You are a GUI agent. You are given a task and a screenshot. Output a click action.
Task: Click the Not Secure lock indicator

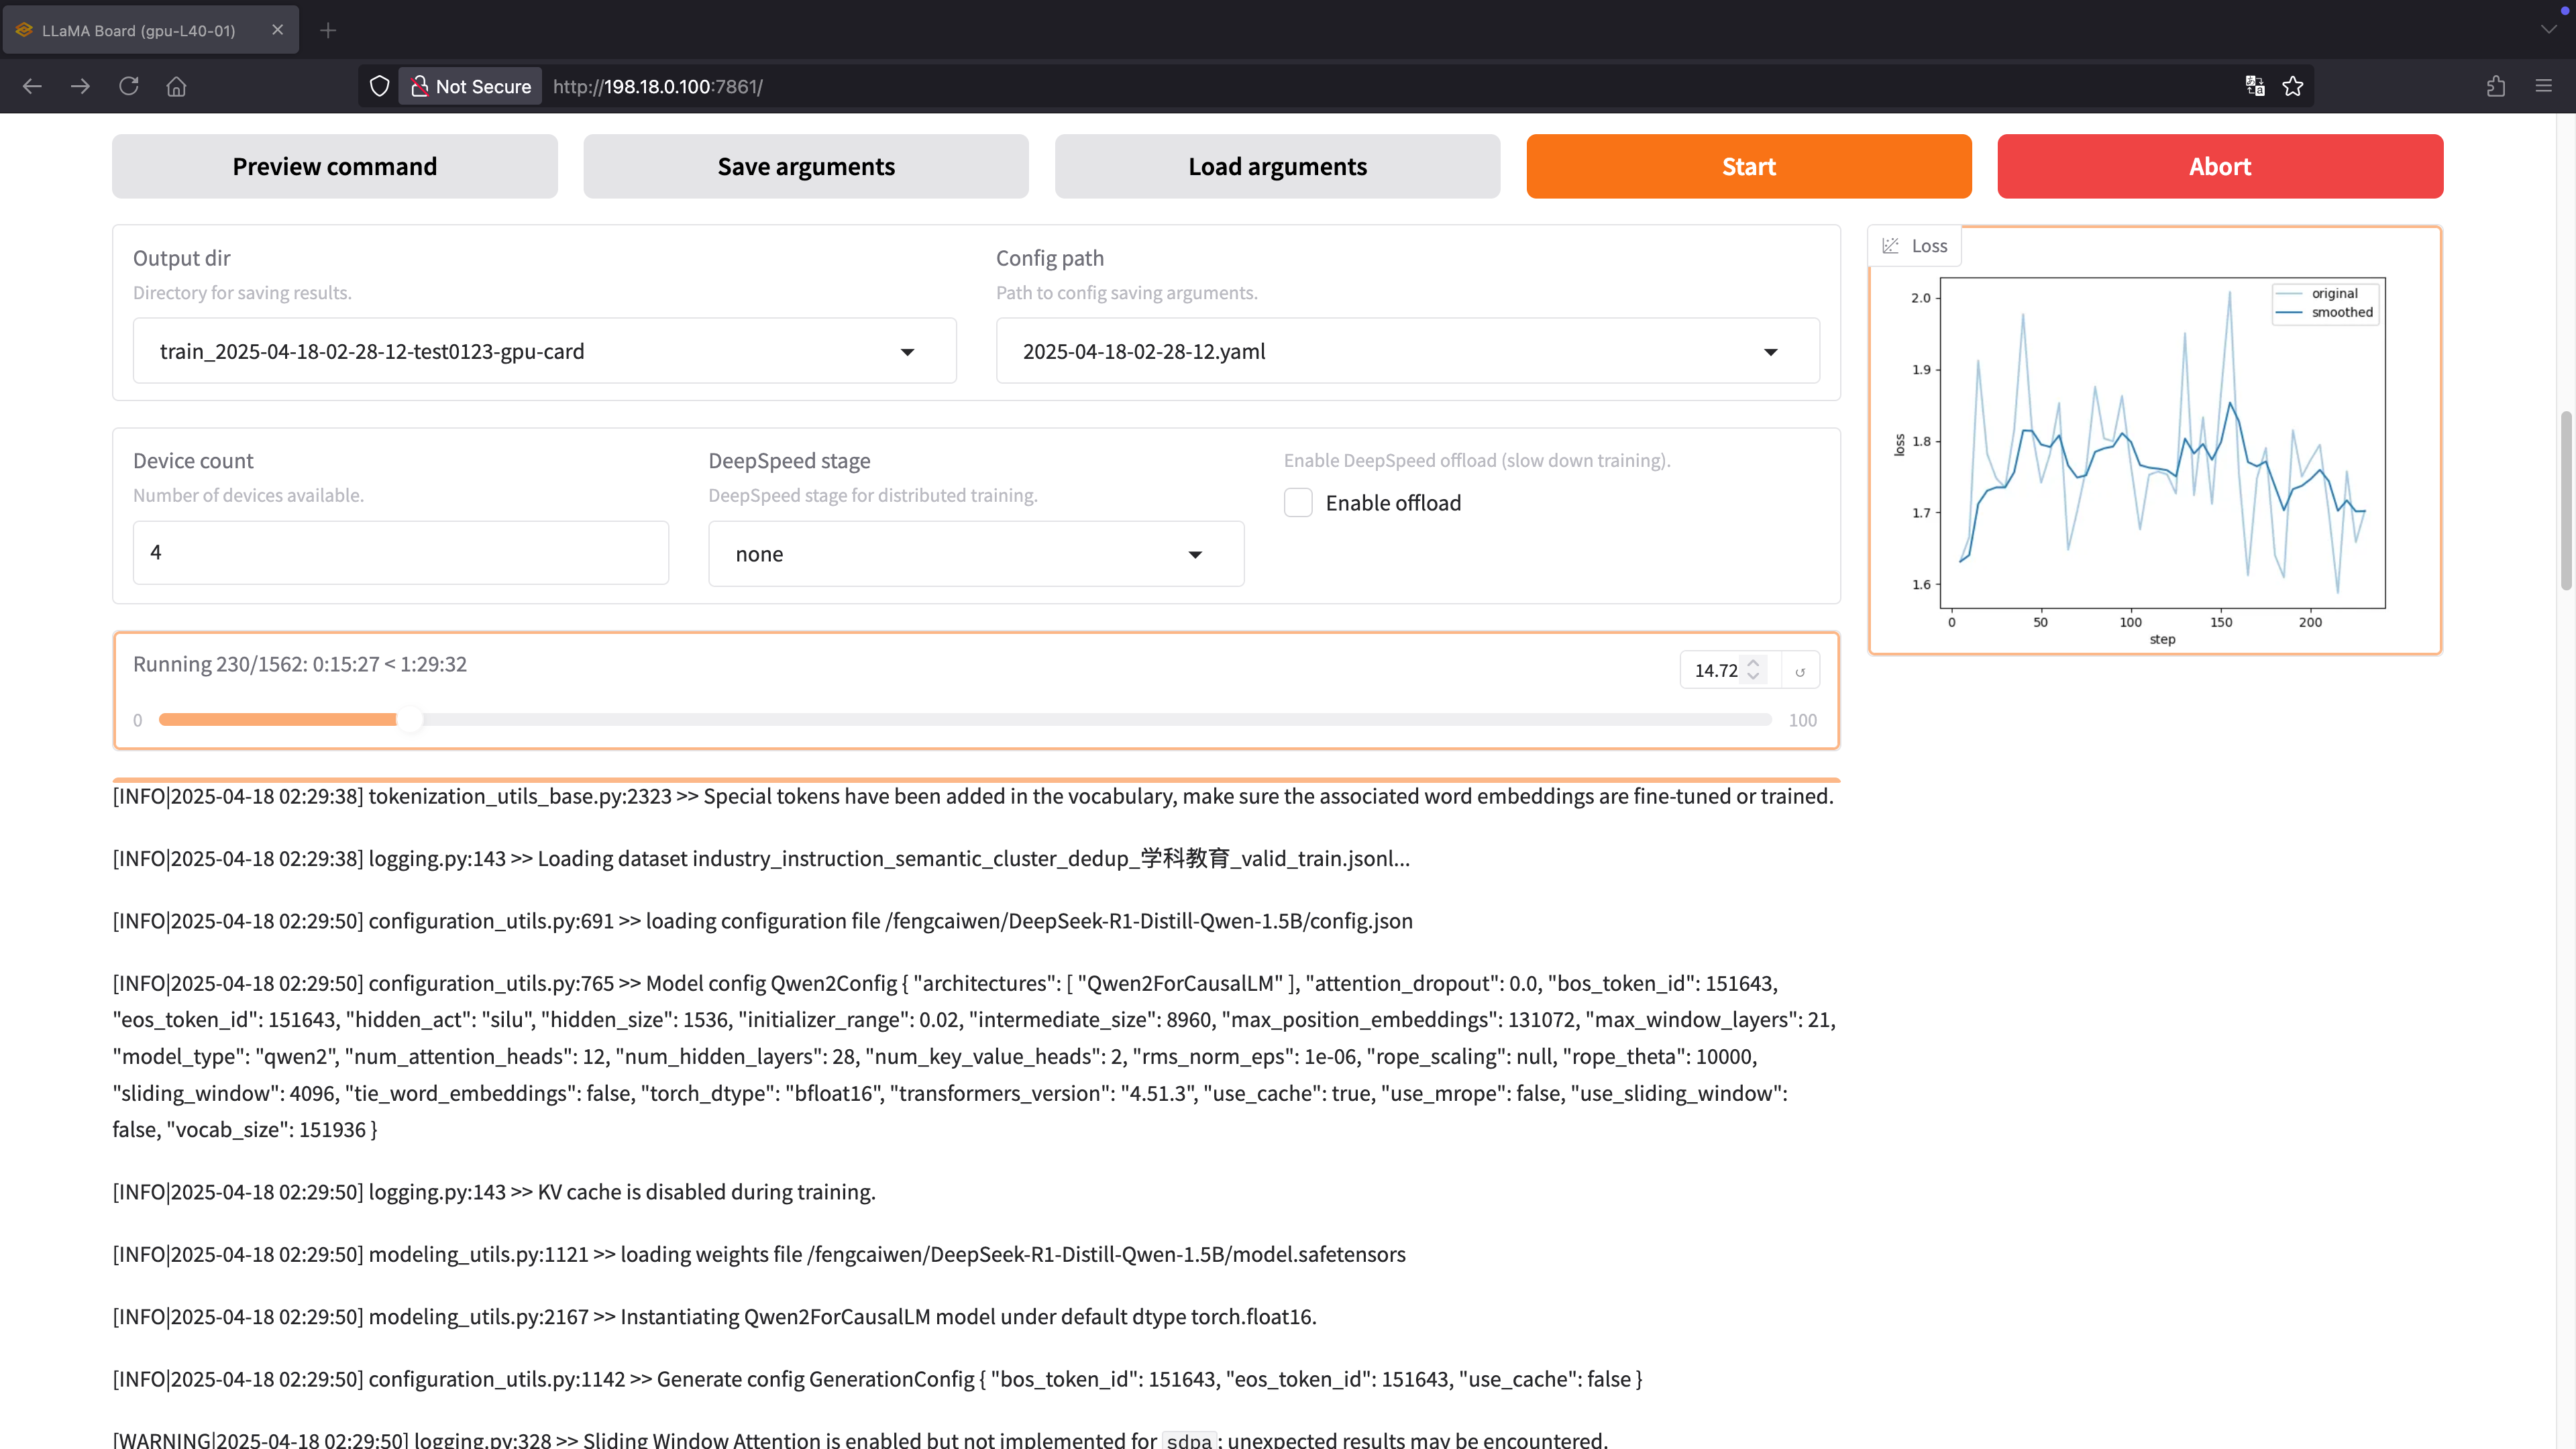point(471,86)
